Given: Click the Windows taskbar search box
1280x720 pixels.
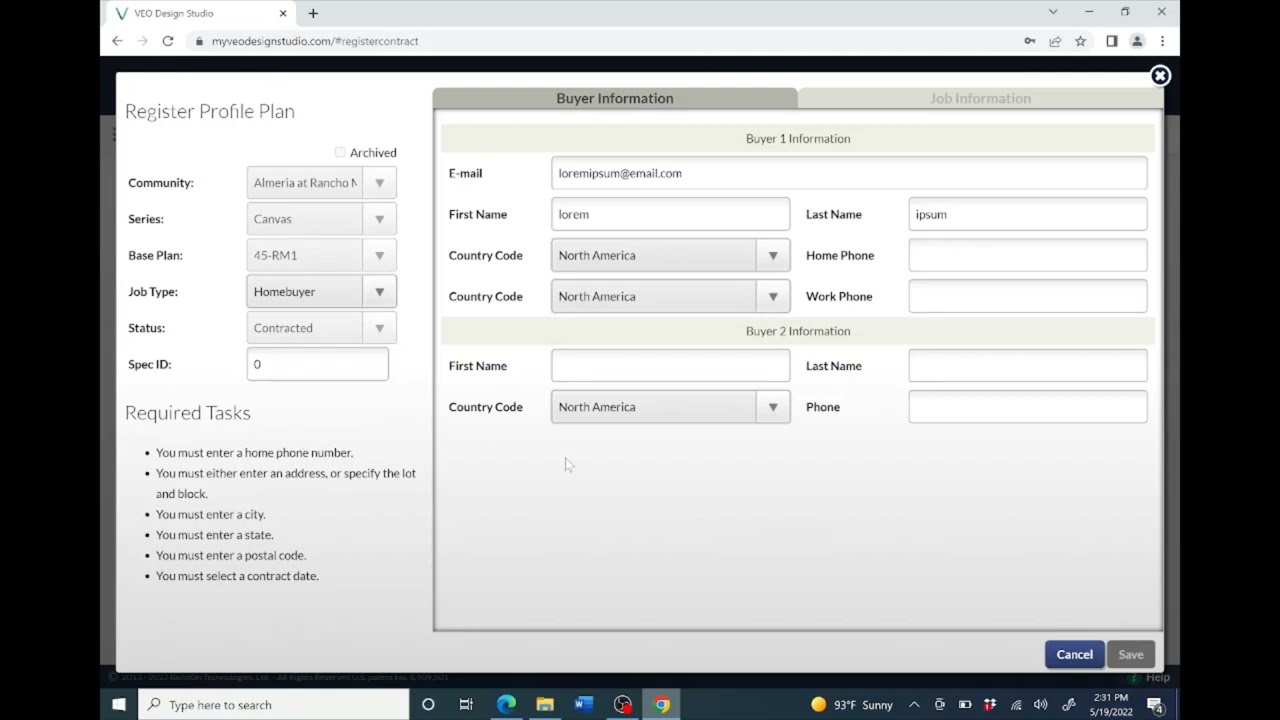Looking at the screenshot, I should [x=274, y=704].
